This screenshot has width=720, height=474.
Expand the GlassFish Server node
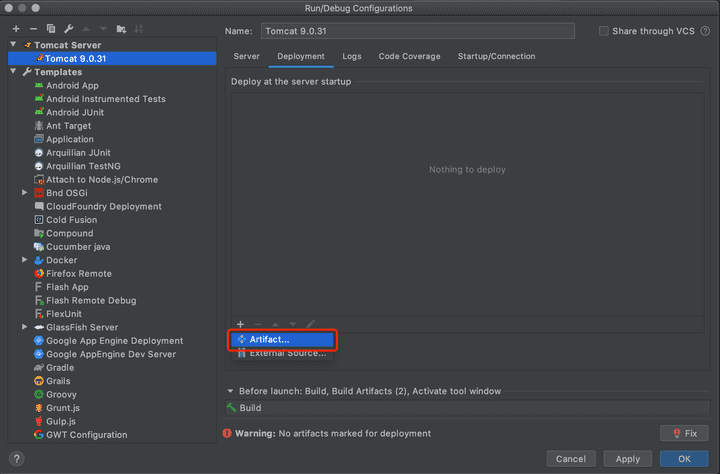[25, 327]
